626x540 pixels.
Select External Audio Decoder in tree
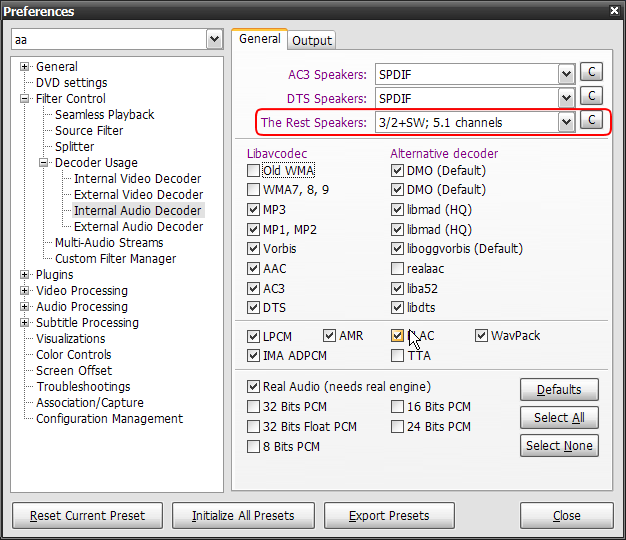point(138,227)
